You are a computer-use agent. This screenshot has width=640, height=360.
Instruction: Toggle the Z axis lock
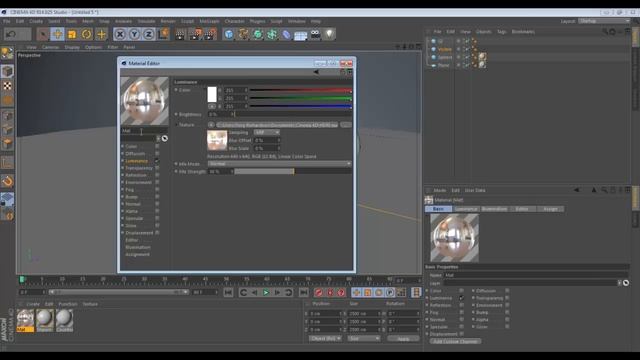[149, 34]
